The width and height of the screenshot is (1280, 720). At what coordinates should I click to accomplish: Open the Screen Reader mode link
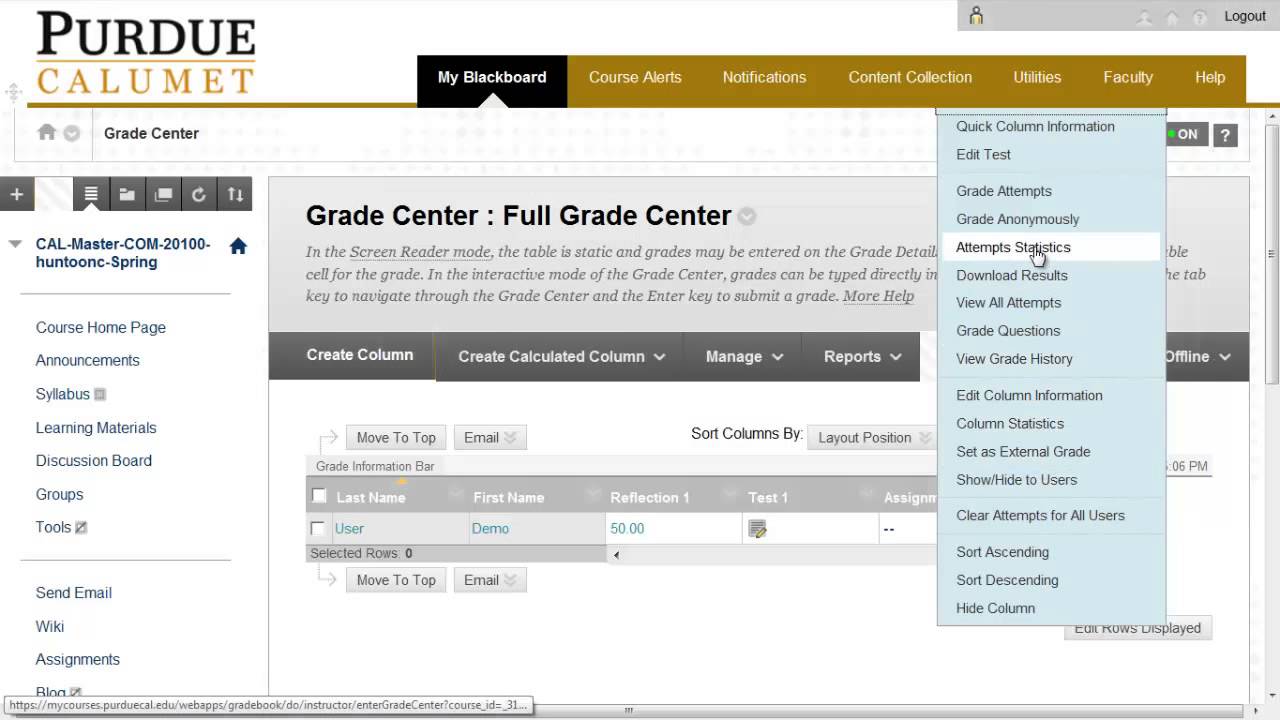click(x=420, y=252)
